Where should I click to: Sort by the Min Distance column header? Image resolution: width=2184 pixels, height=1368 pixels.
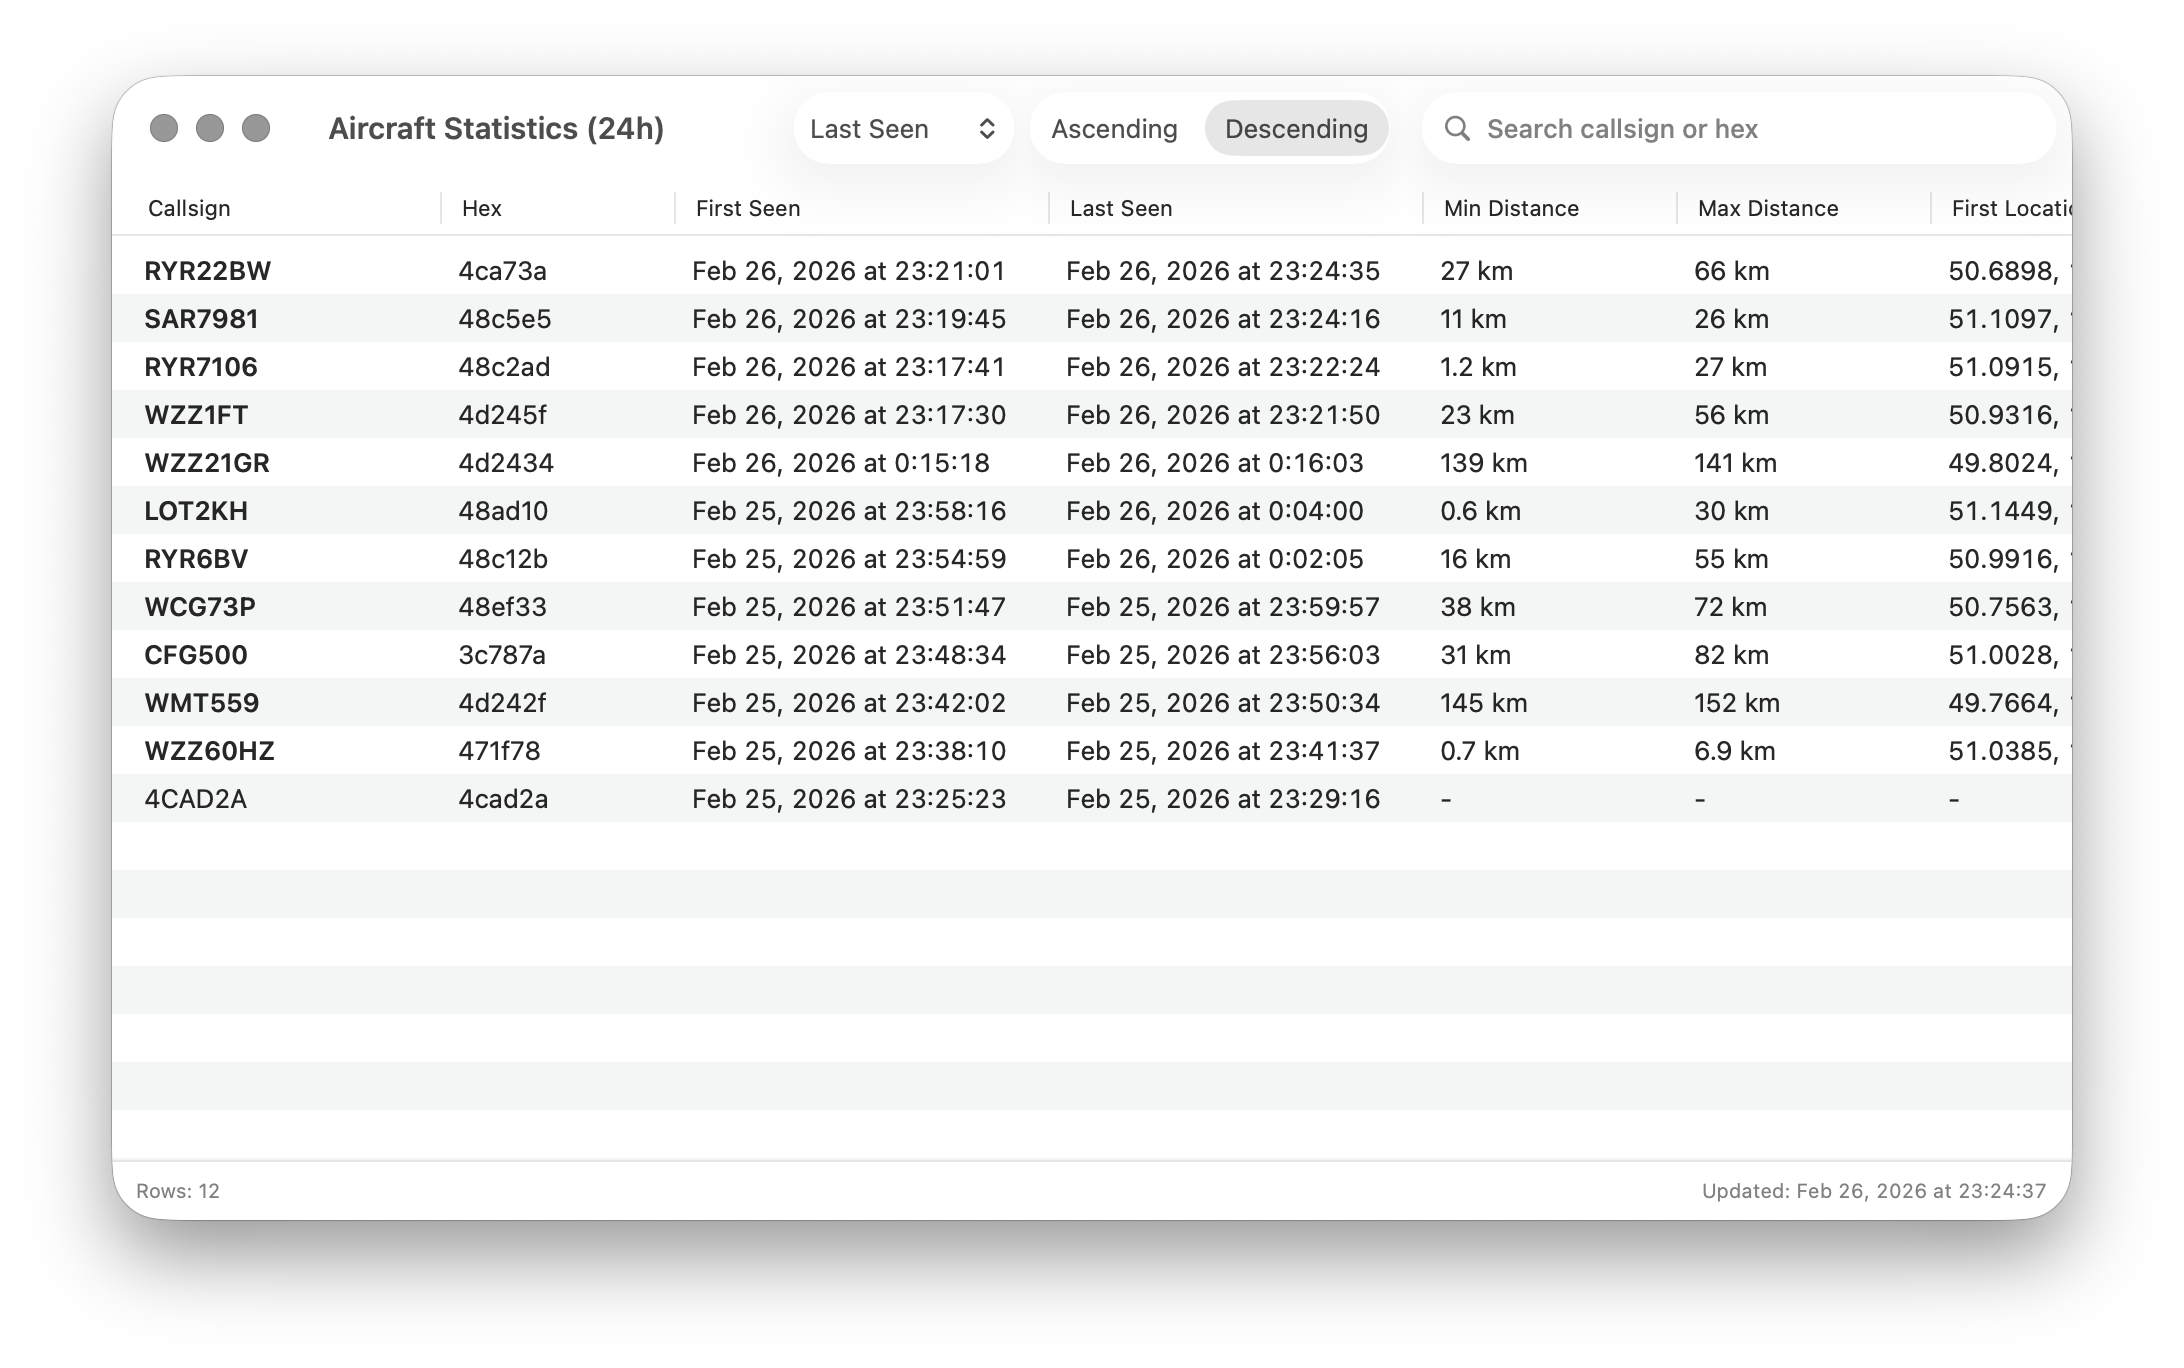(x=1510, y=208)
